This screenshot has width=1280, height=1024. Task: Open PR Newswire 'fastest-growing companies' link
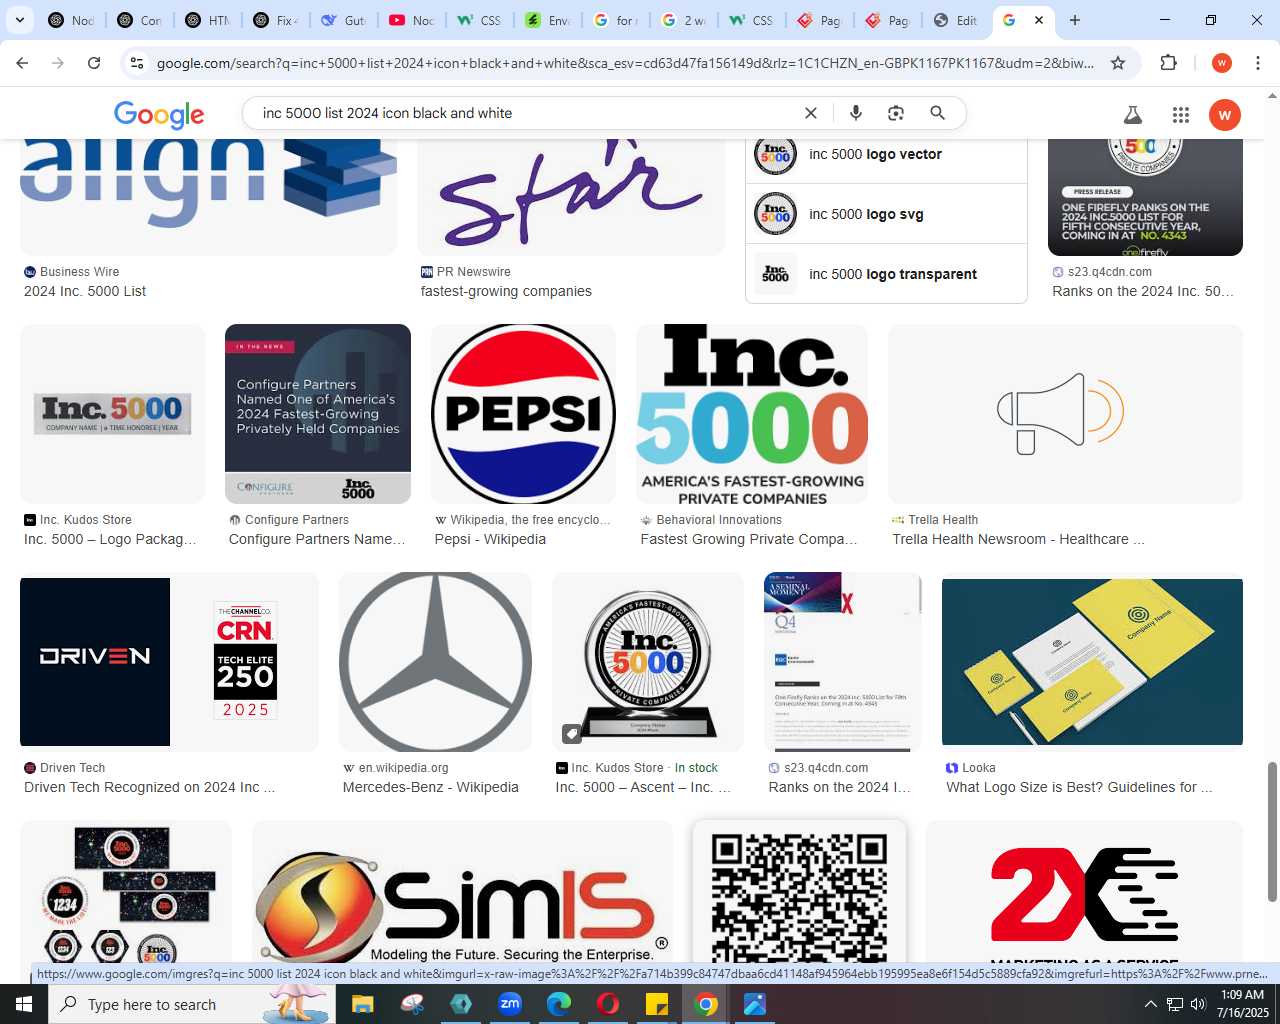click(x=506, y=291)
